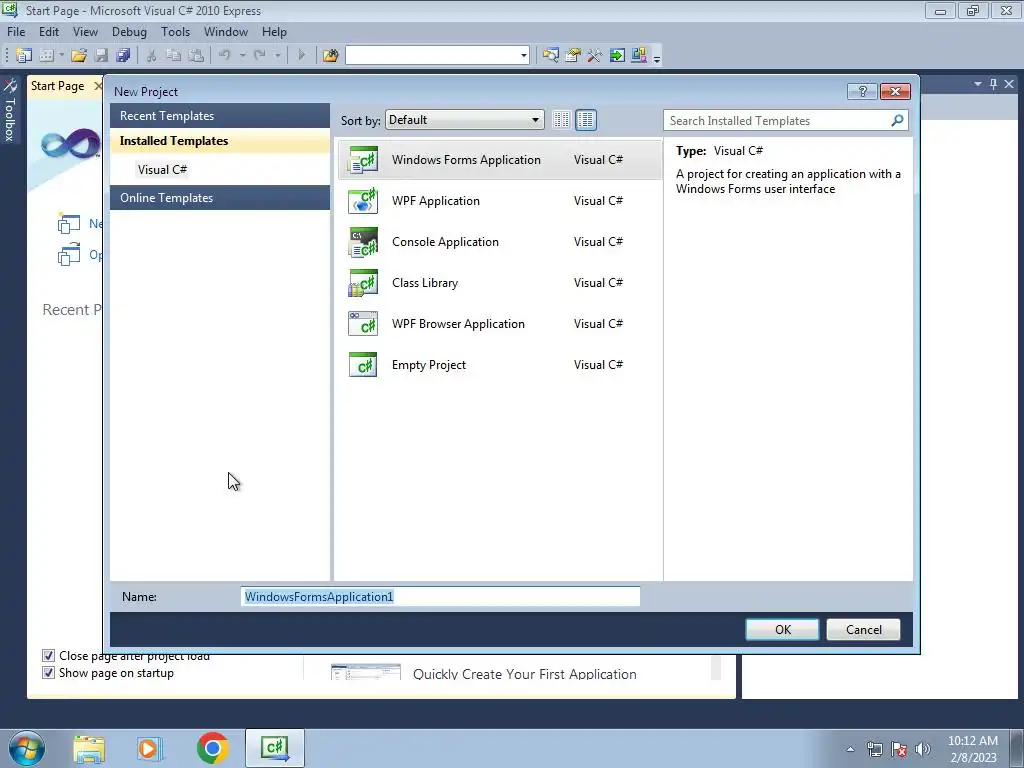
Task: Click the Cut toolbar icon
Action: [152, 56]
